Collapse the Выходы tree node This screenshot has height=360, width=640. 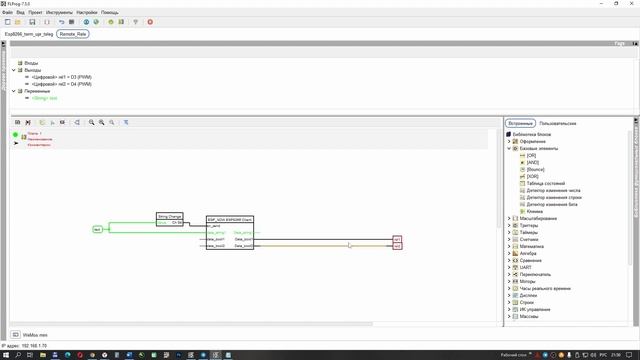[x=13, y=70]
